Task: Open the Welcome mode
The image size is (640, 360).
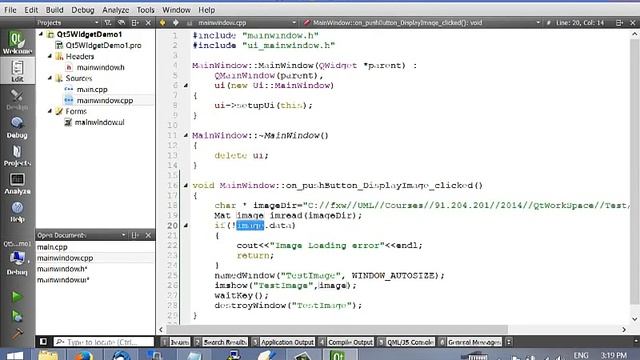Action: pyautogui.click(x=17, y=42)
